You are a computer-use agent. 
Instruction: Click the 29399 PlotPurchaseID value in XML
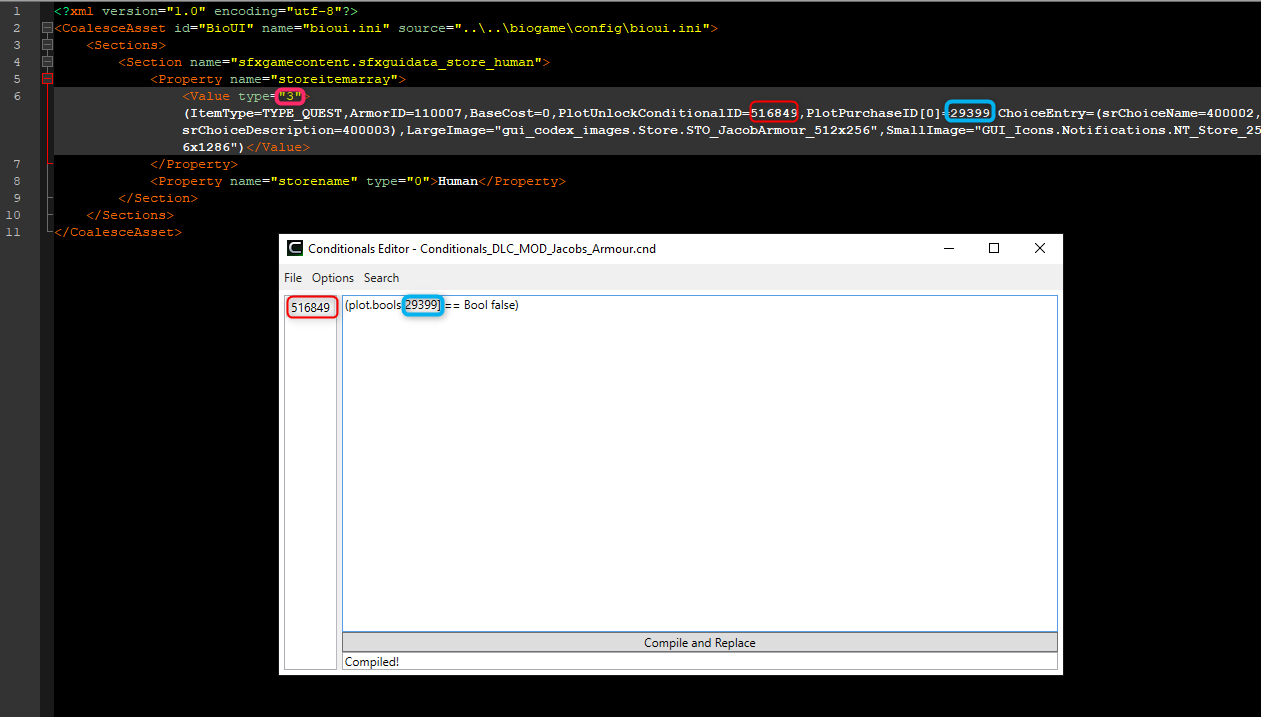coord(970,113)
